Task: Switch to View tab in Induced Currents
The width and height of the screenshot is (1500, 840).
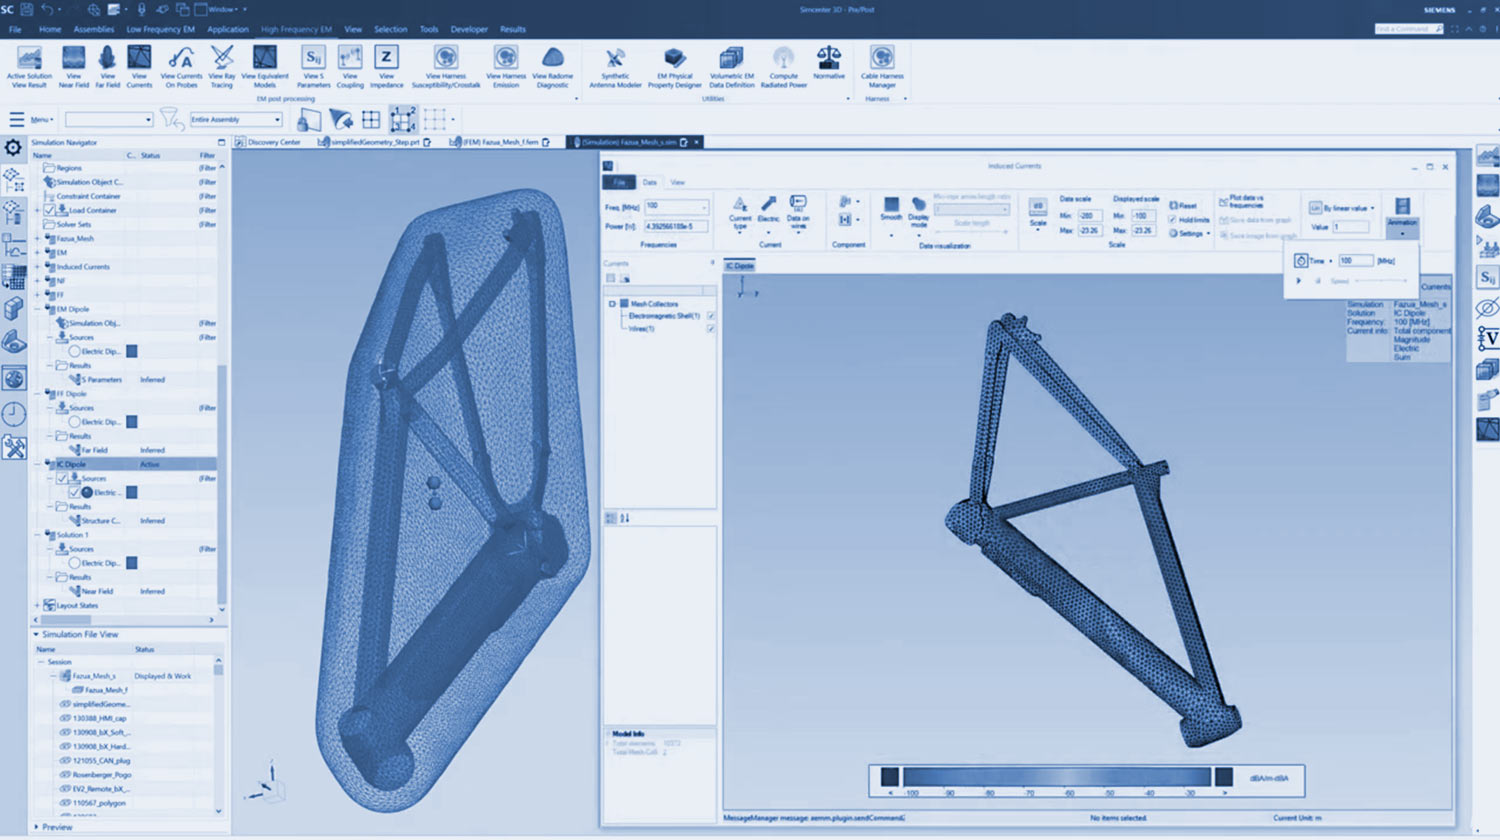Action: [677, 182]
